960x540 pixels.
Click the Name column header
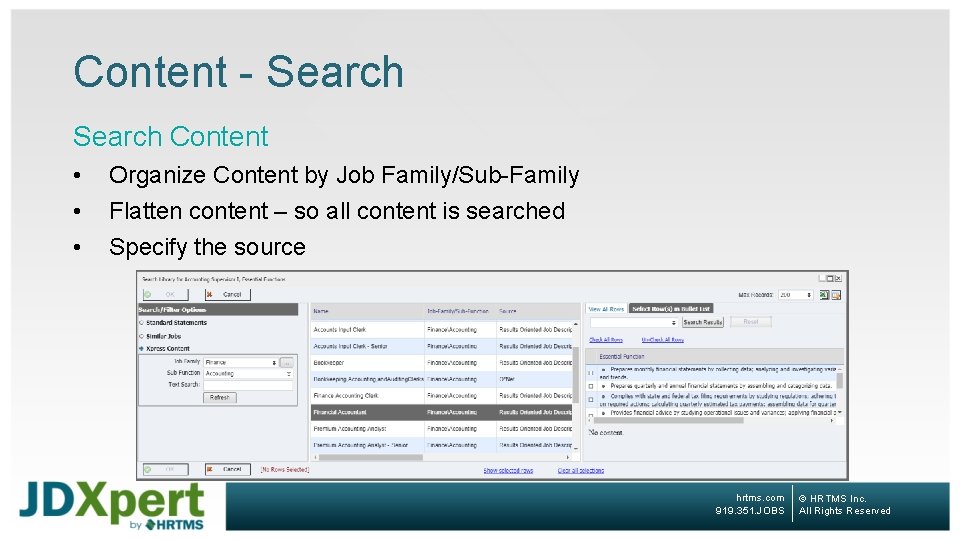pos(367,311)
